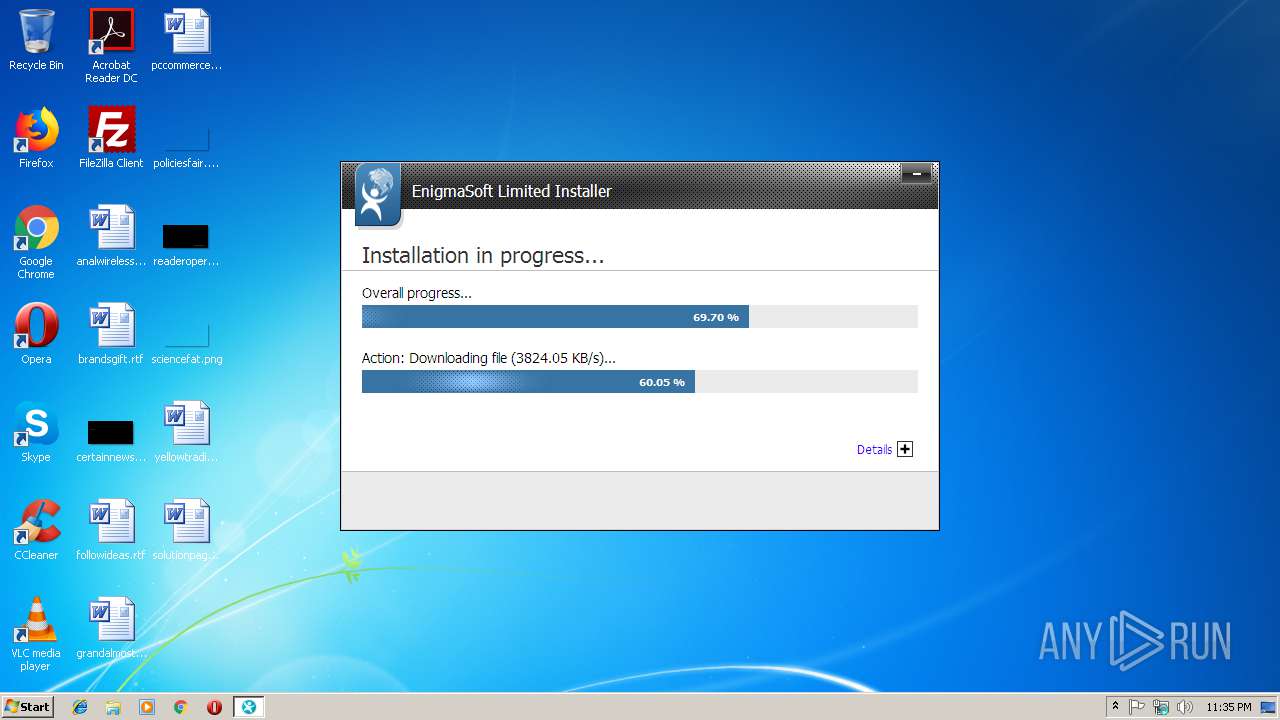
Task: Open the Recycle Bin desktop icon
Action: [x=36, y=40]
